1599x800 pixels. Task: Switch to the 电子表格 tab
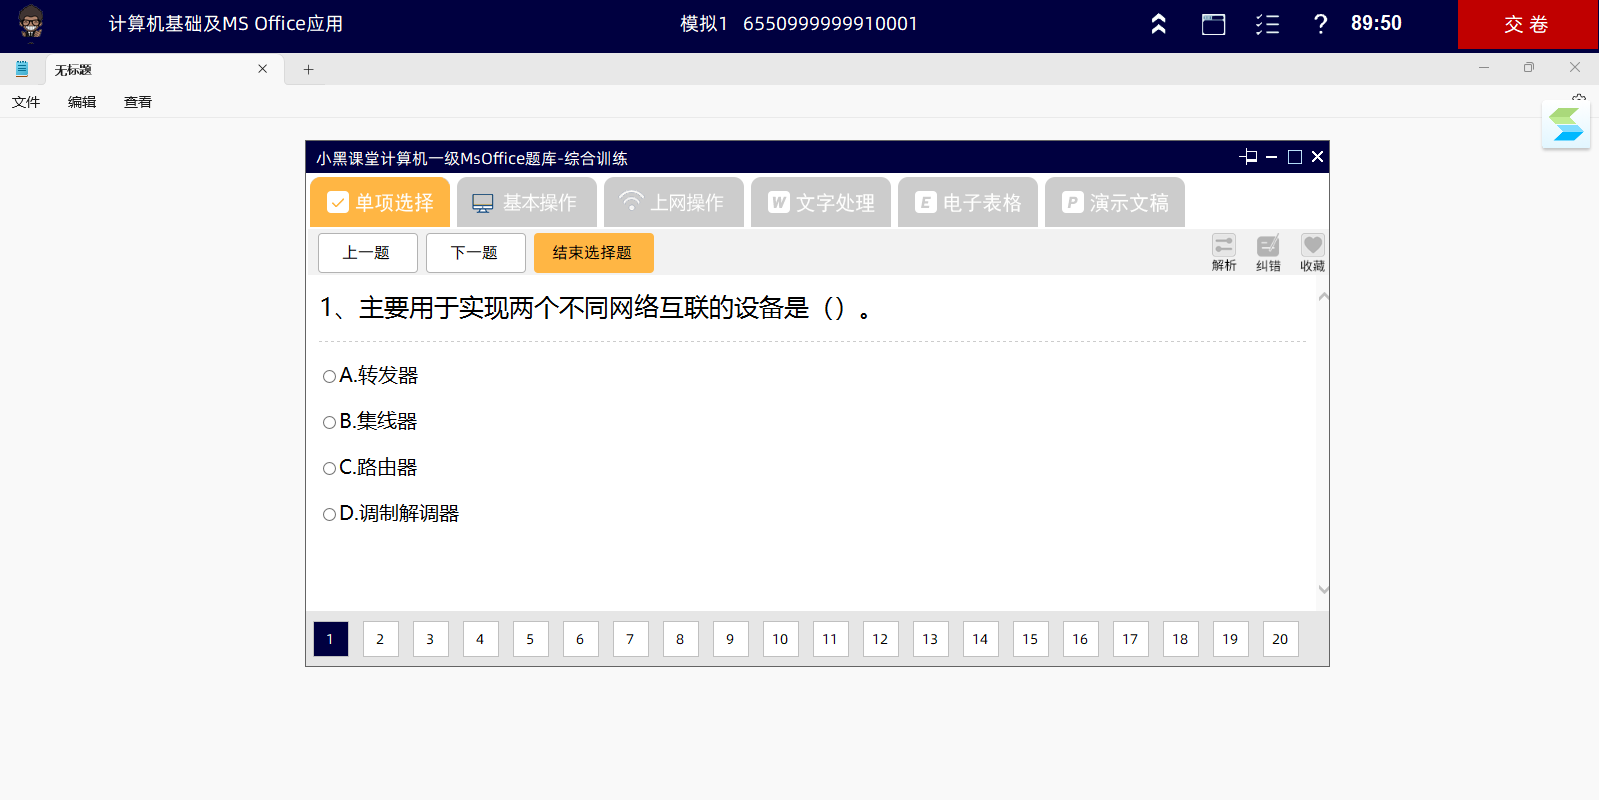click(968, 202)
